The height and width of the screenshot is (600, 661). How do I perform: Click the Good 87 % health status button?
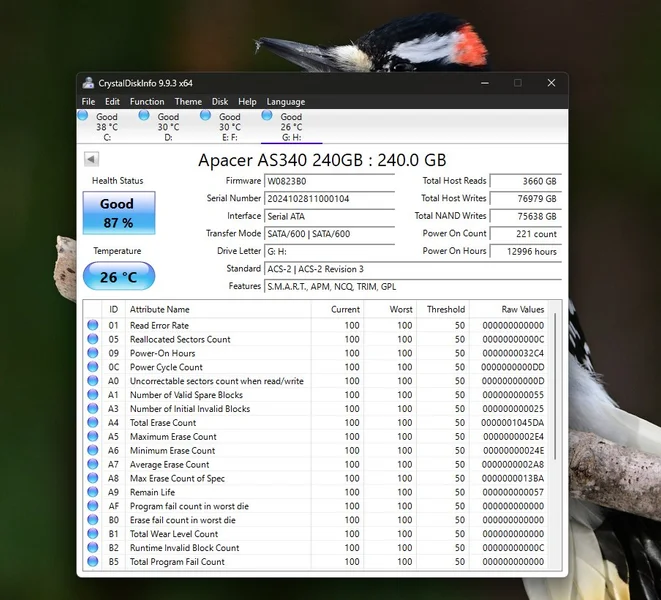119,213
